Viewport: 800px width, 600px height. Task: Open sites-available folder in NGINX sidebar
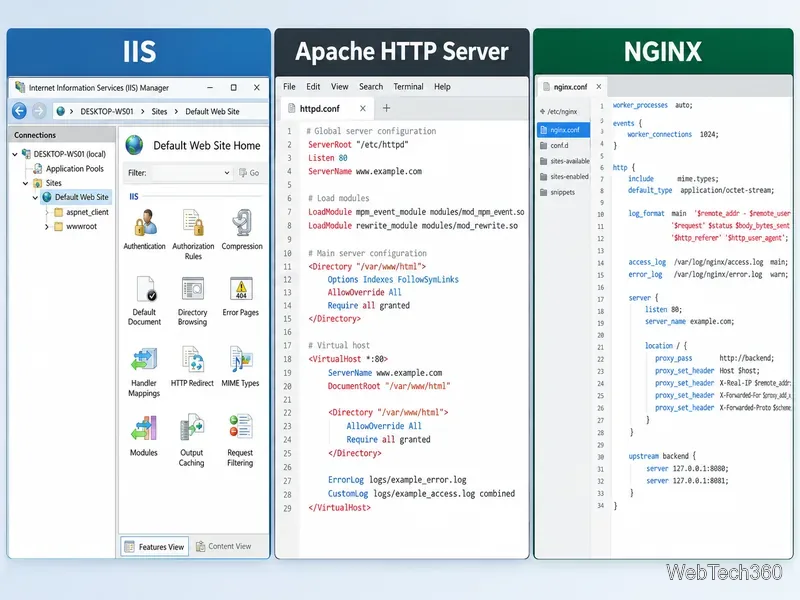coord(565,161)
